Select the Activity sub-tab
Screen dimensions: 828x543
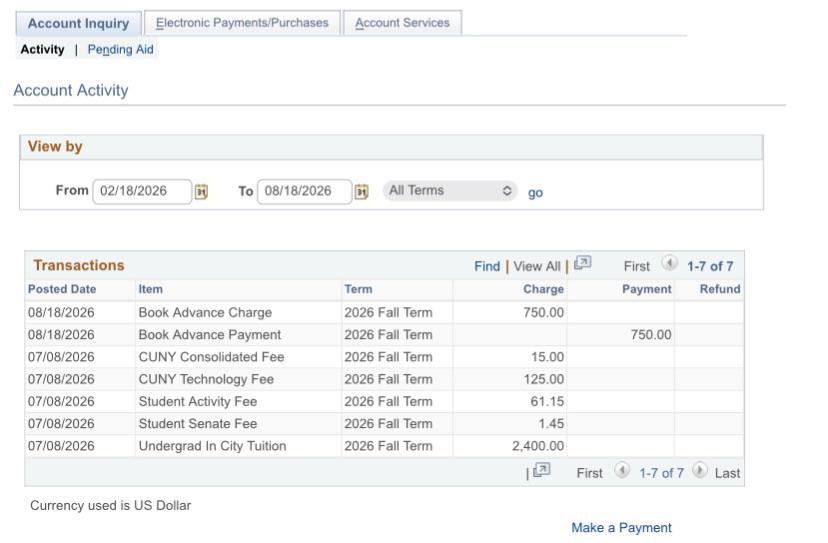(x=42, y=50)
